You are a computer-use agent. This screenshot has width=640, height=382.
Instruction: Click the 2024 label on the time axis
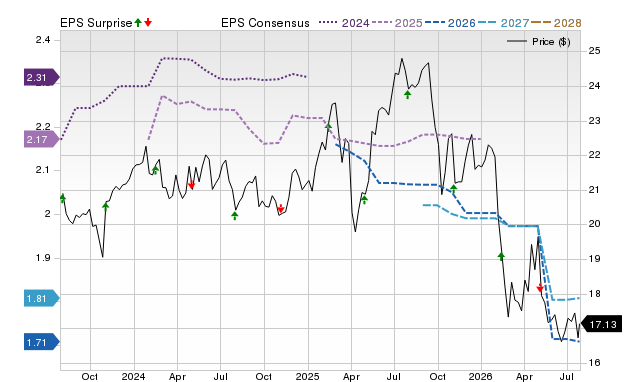click(133, 376)
